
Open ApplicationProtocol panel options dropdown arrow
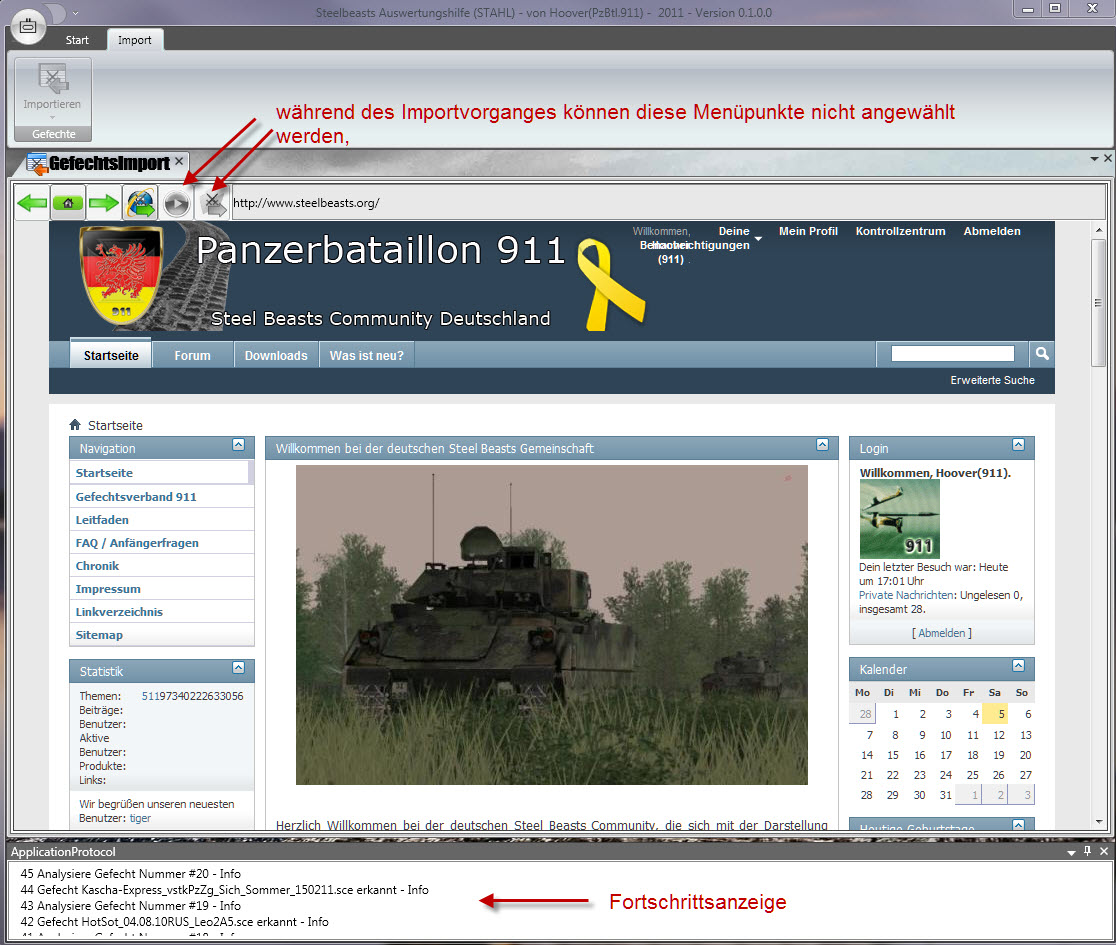[1071, 852]
